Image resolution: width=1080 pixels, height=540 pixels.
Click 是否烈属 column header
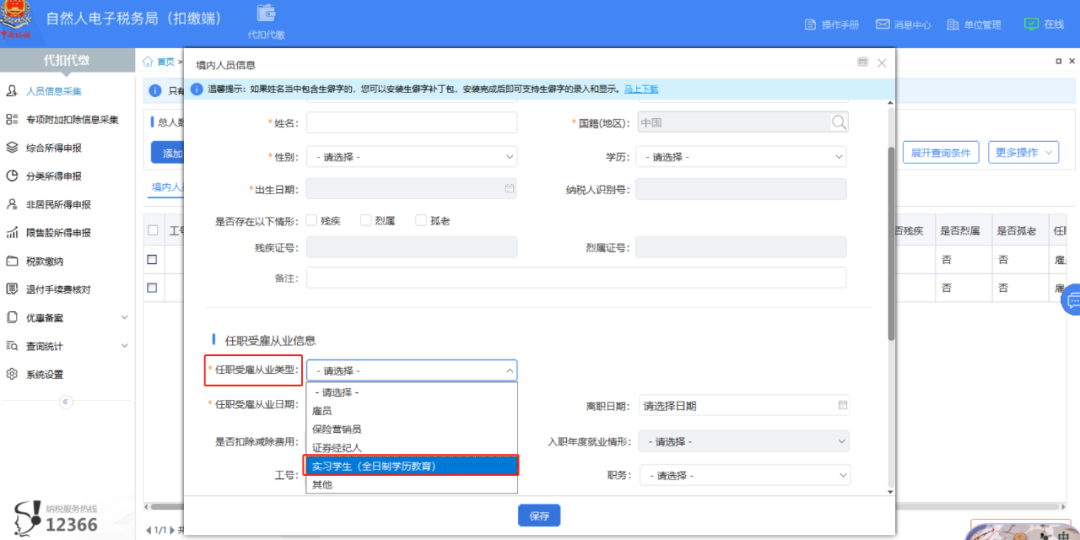pos(960,231)
